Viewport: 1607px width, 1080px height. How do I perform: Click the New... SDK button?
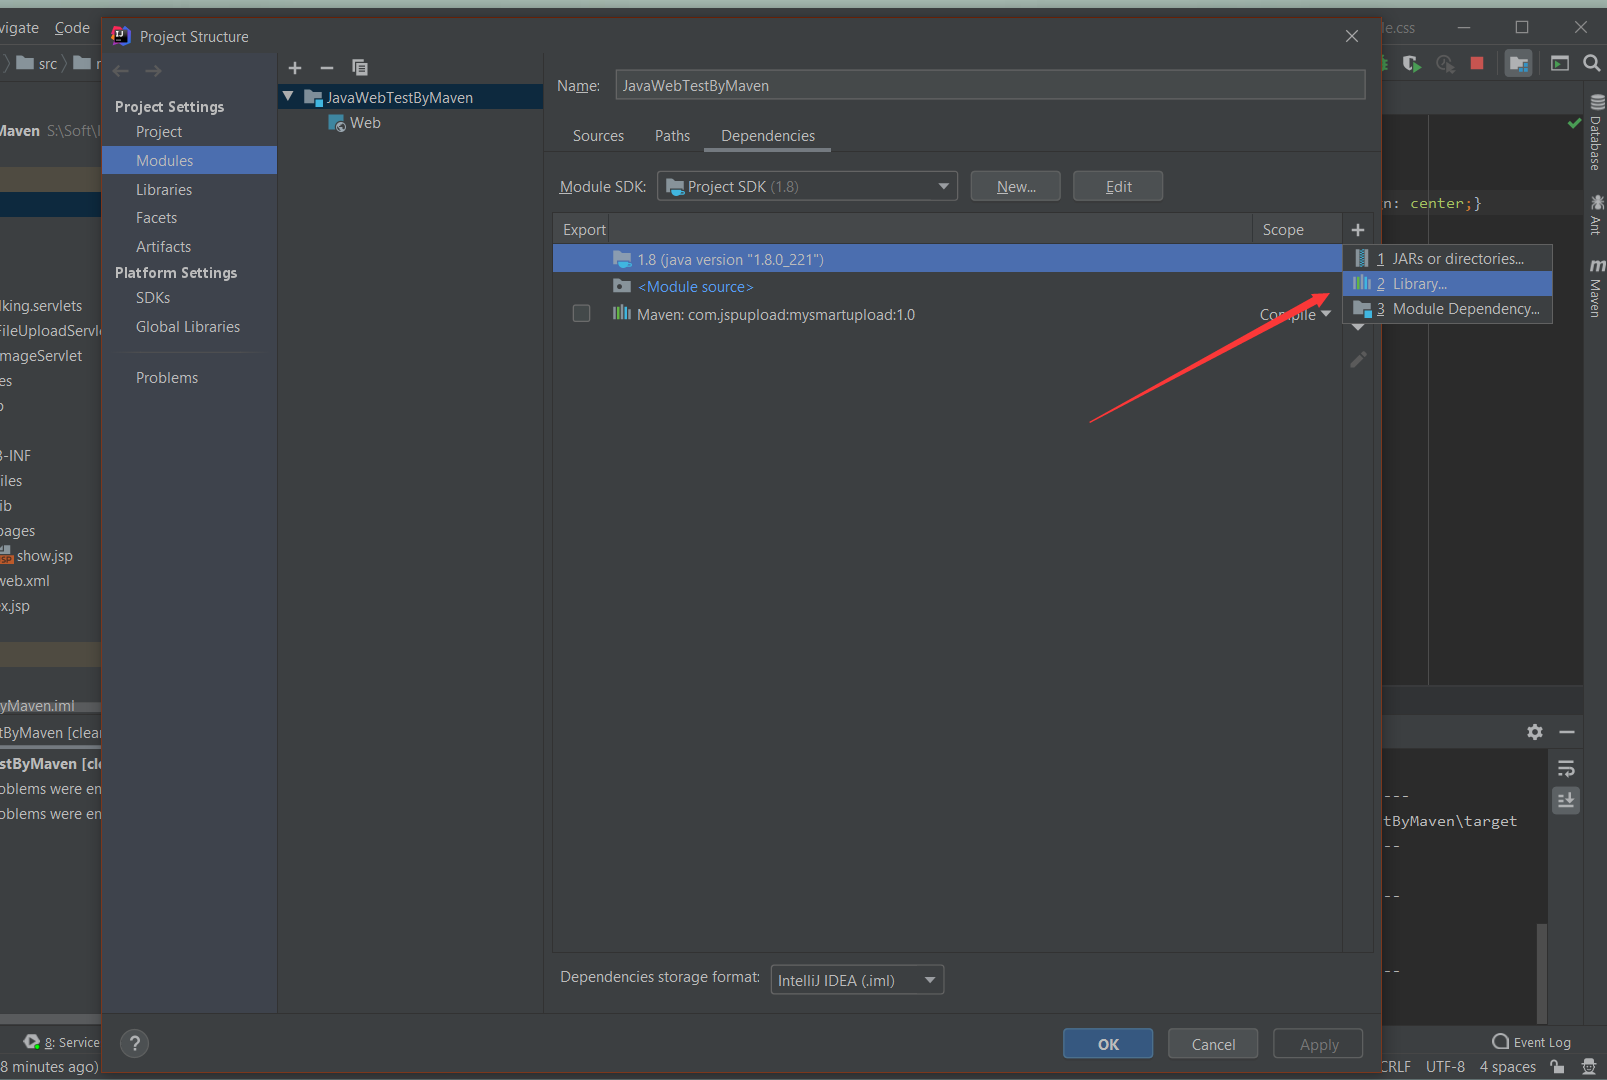pos(1015,186)
